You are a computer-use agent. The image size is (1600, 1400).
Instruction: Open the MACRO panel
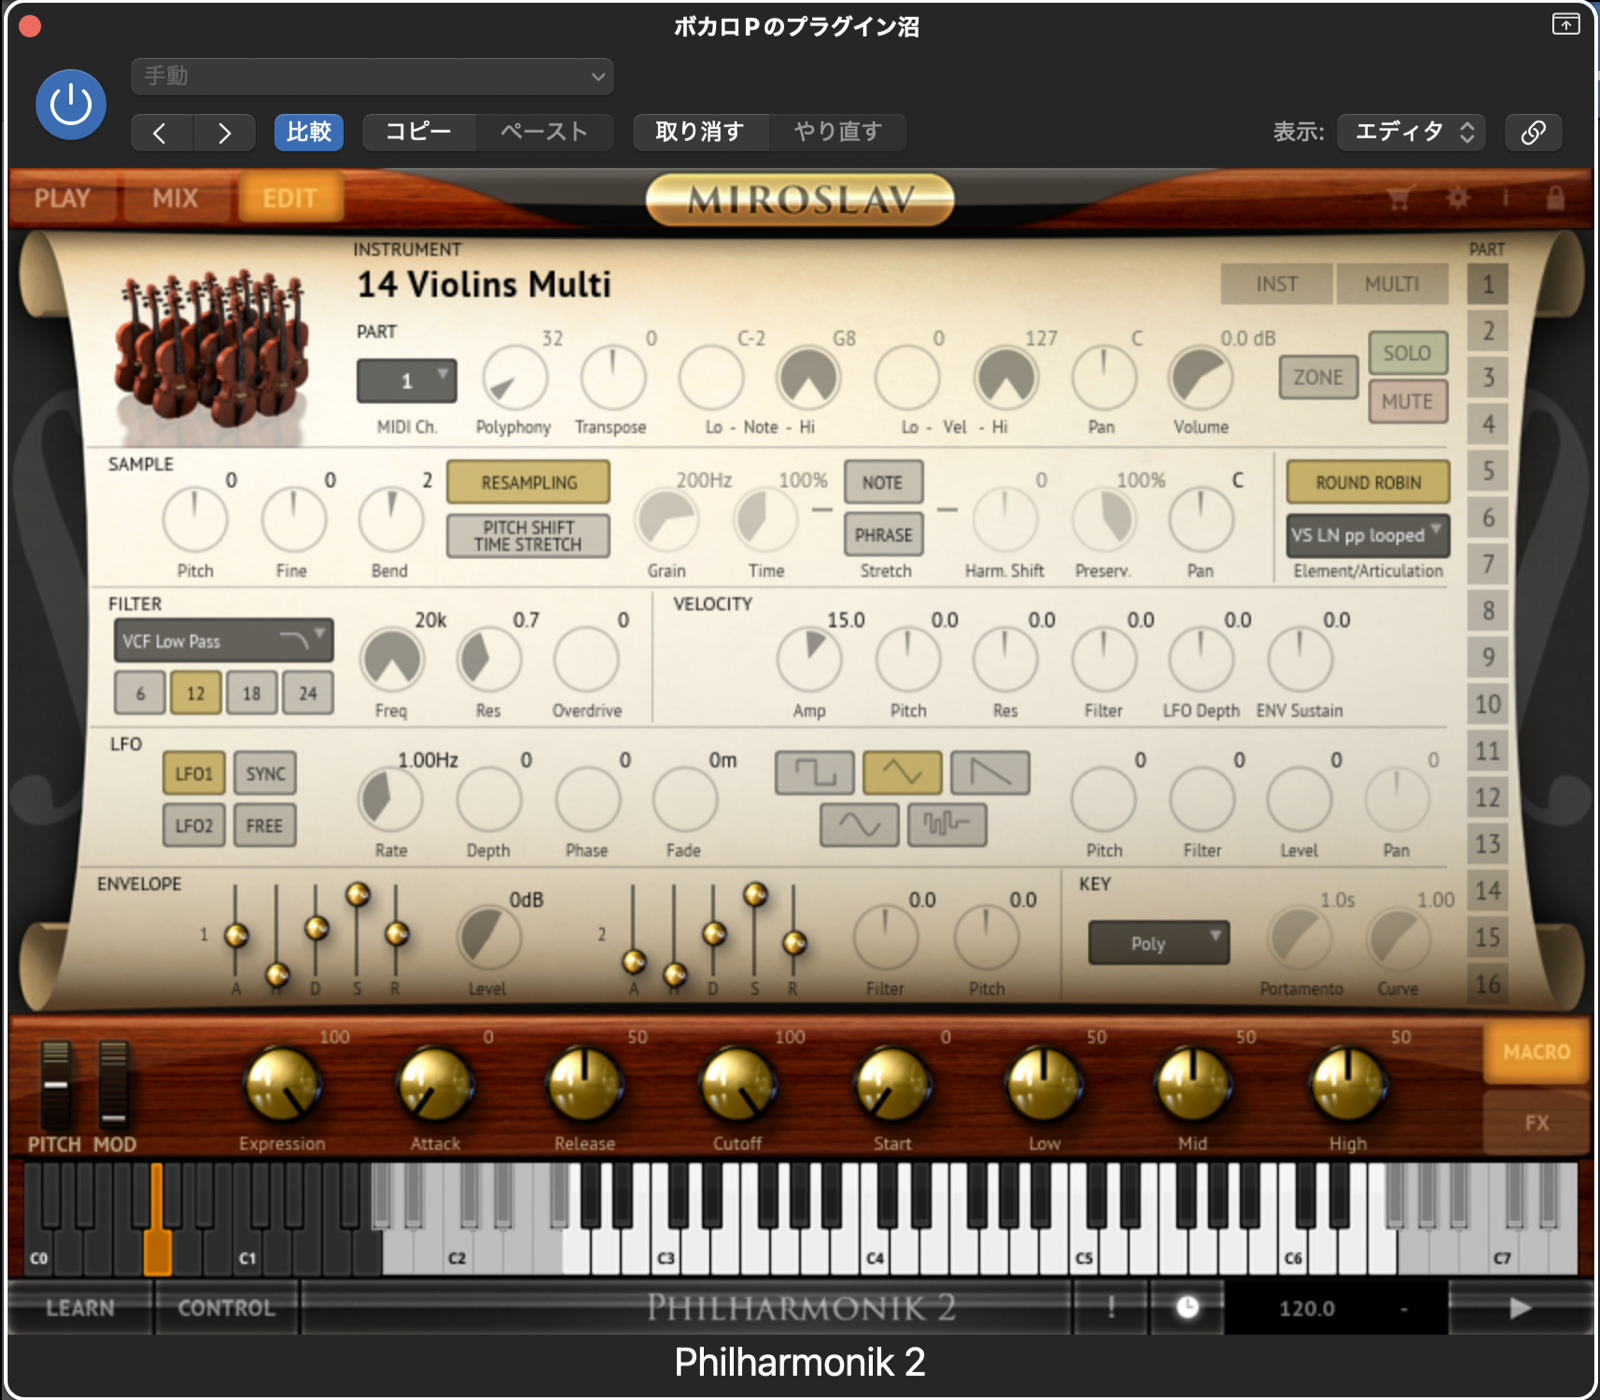tap(1537, 1052)
